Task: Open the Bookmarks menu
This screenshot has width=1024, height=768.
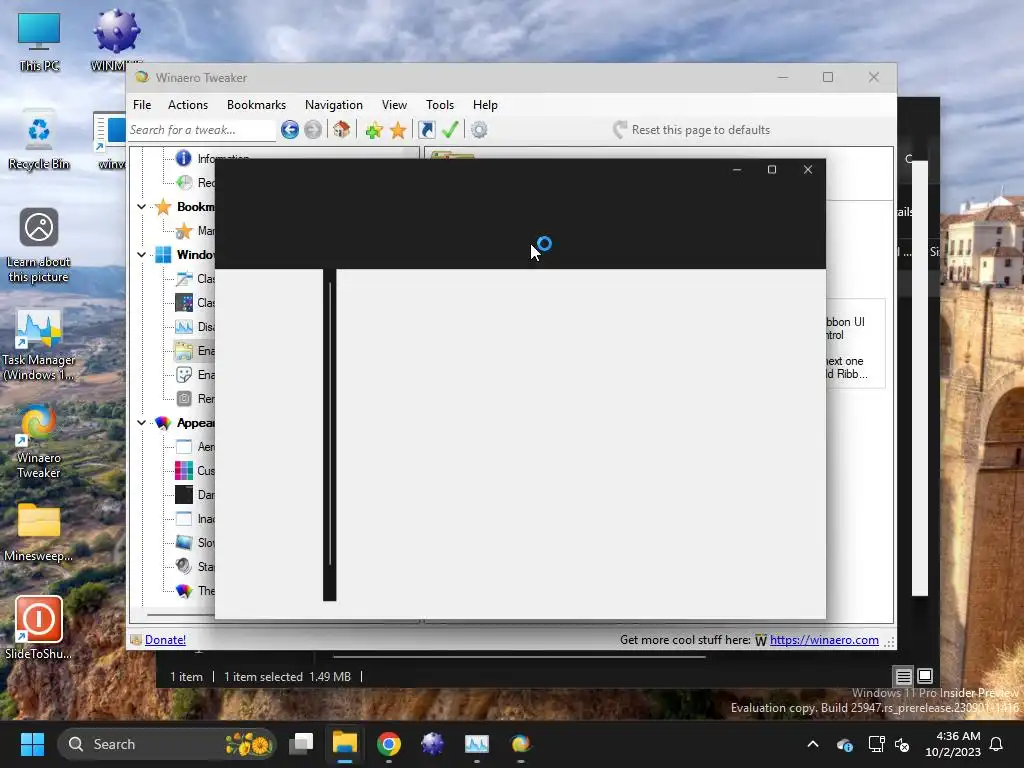Action: 256,105
